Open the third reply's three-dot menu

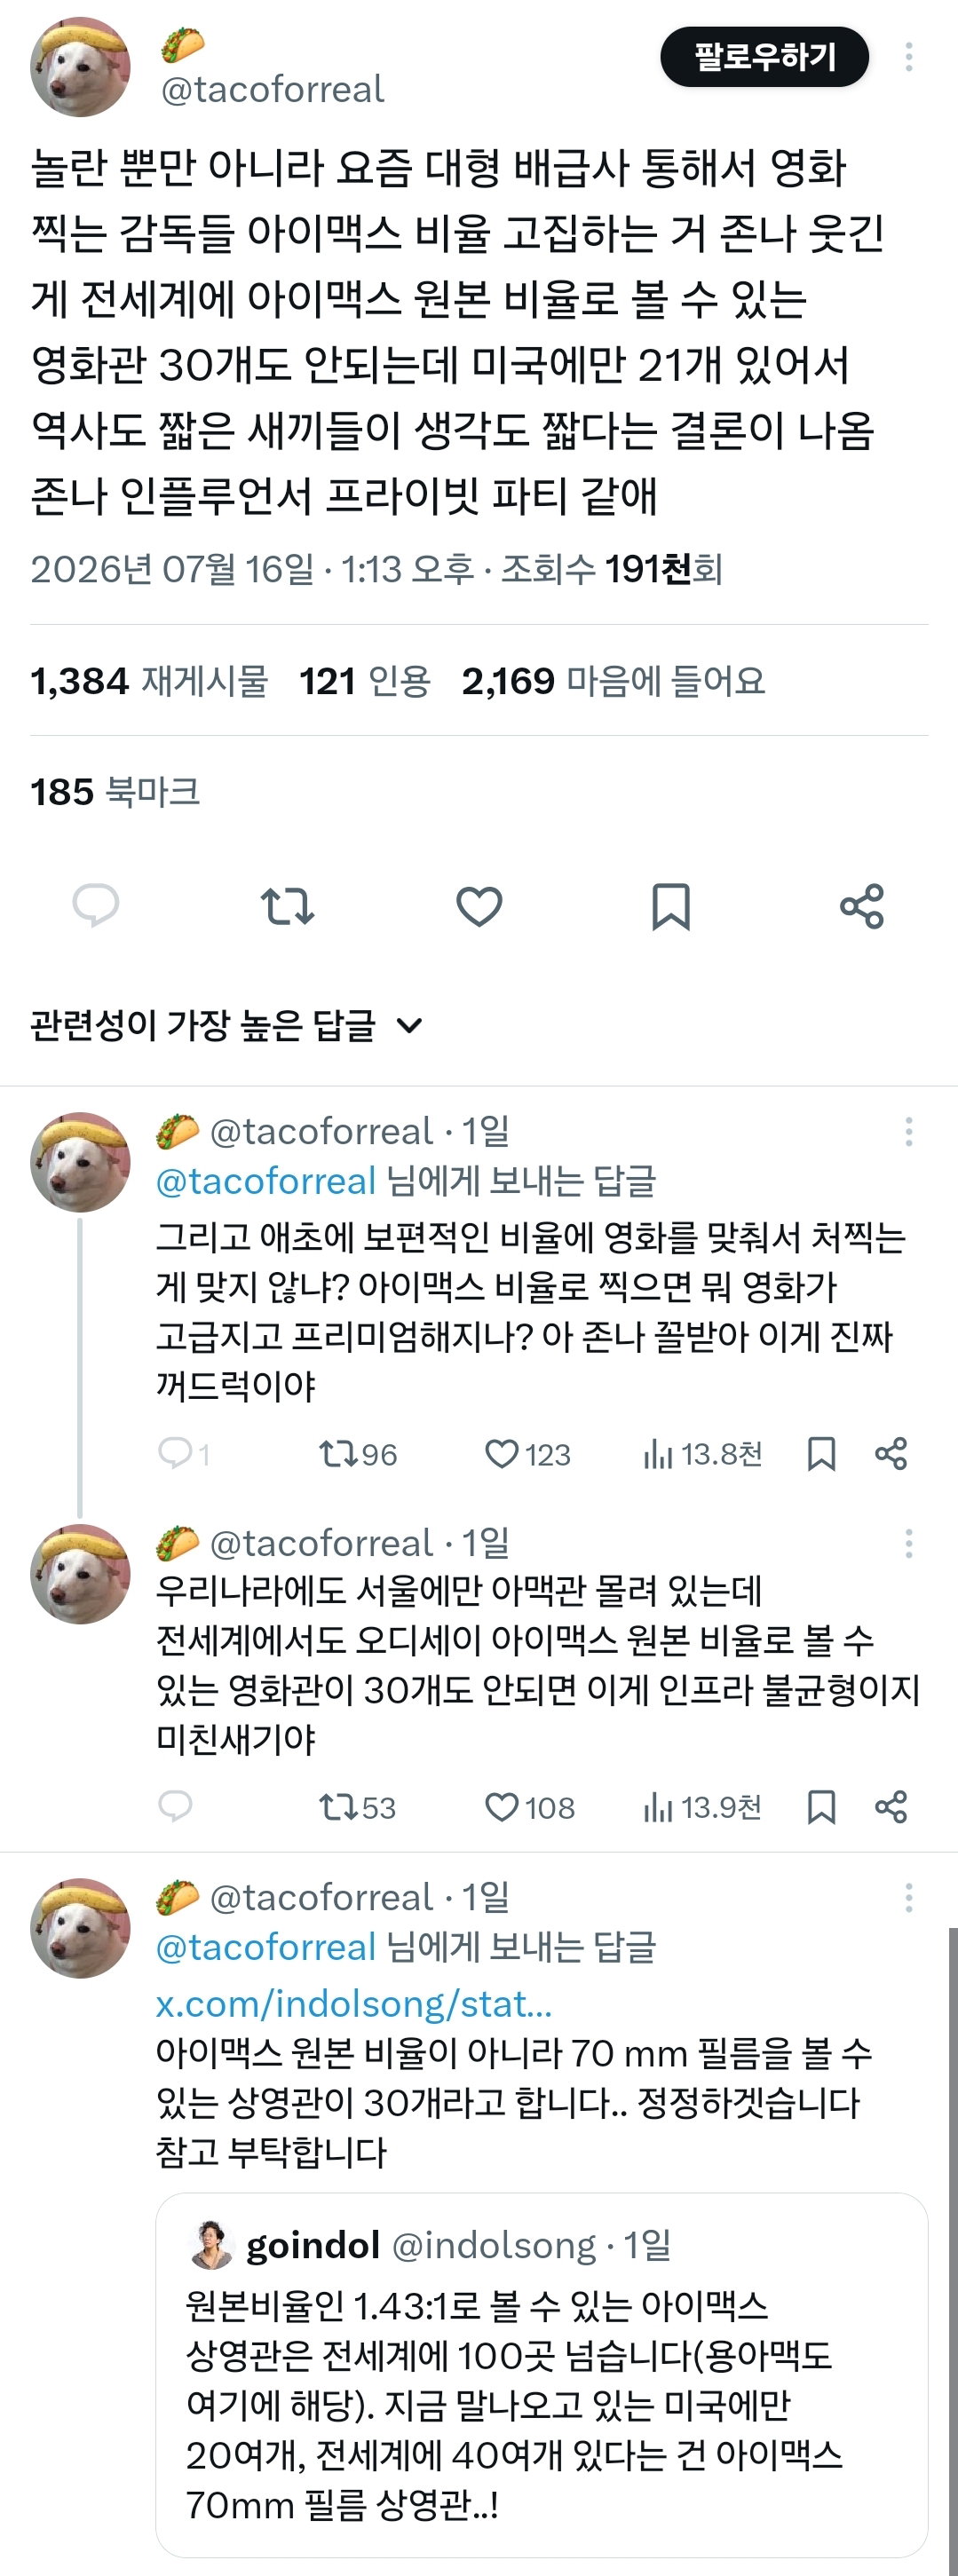908,1898
